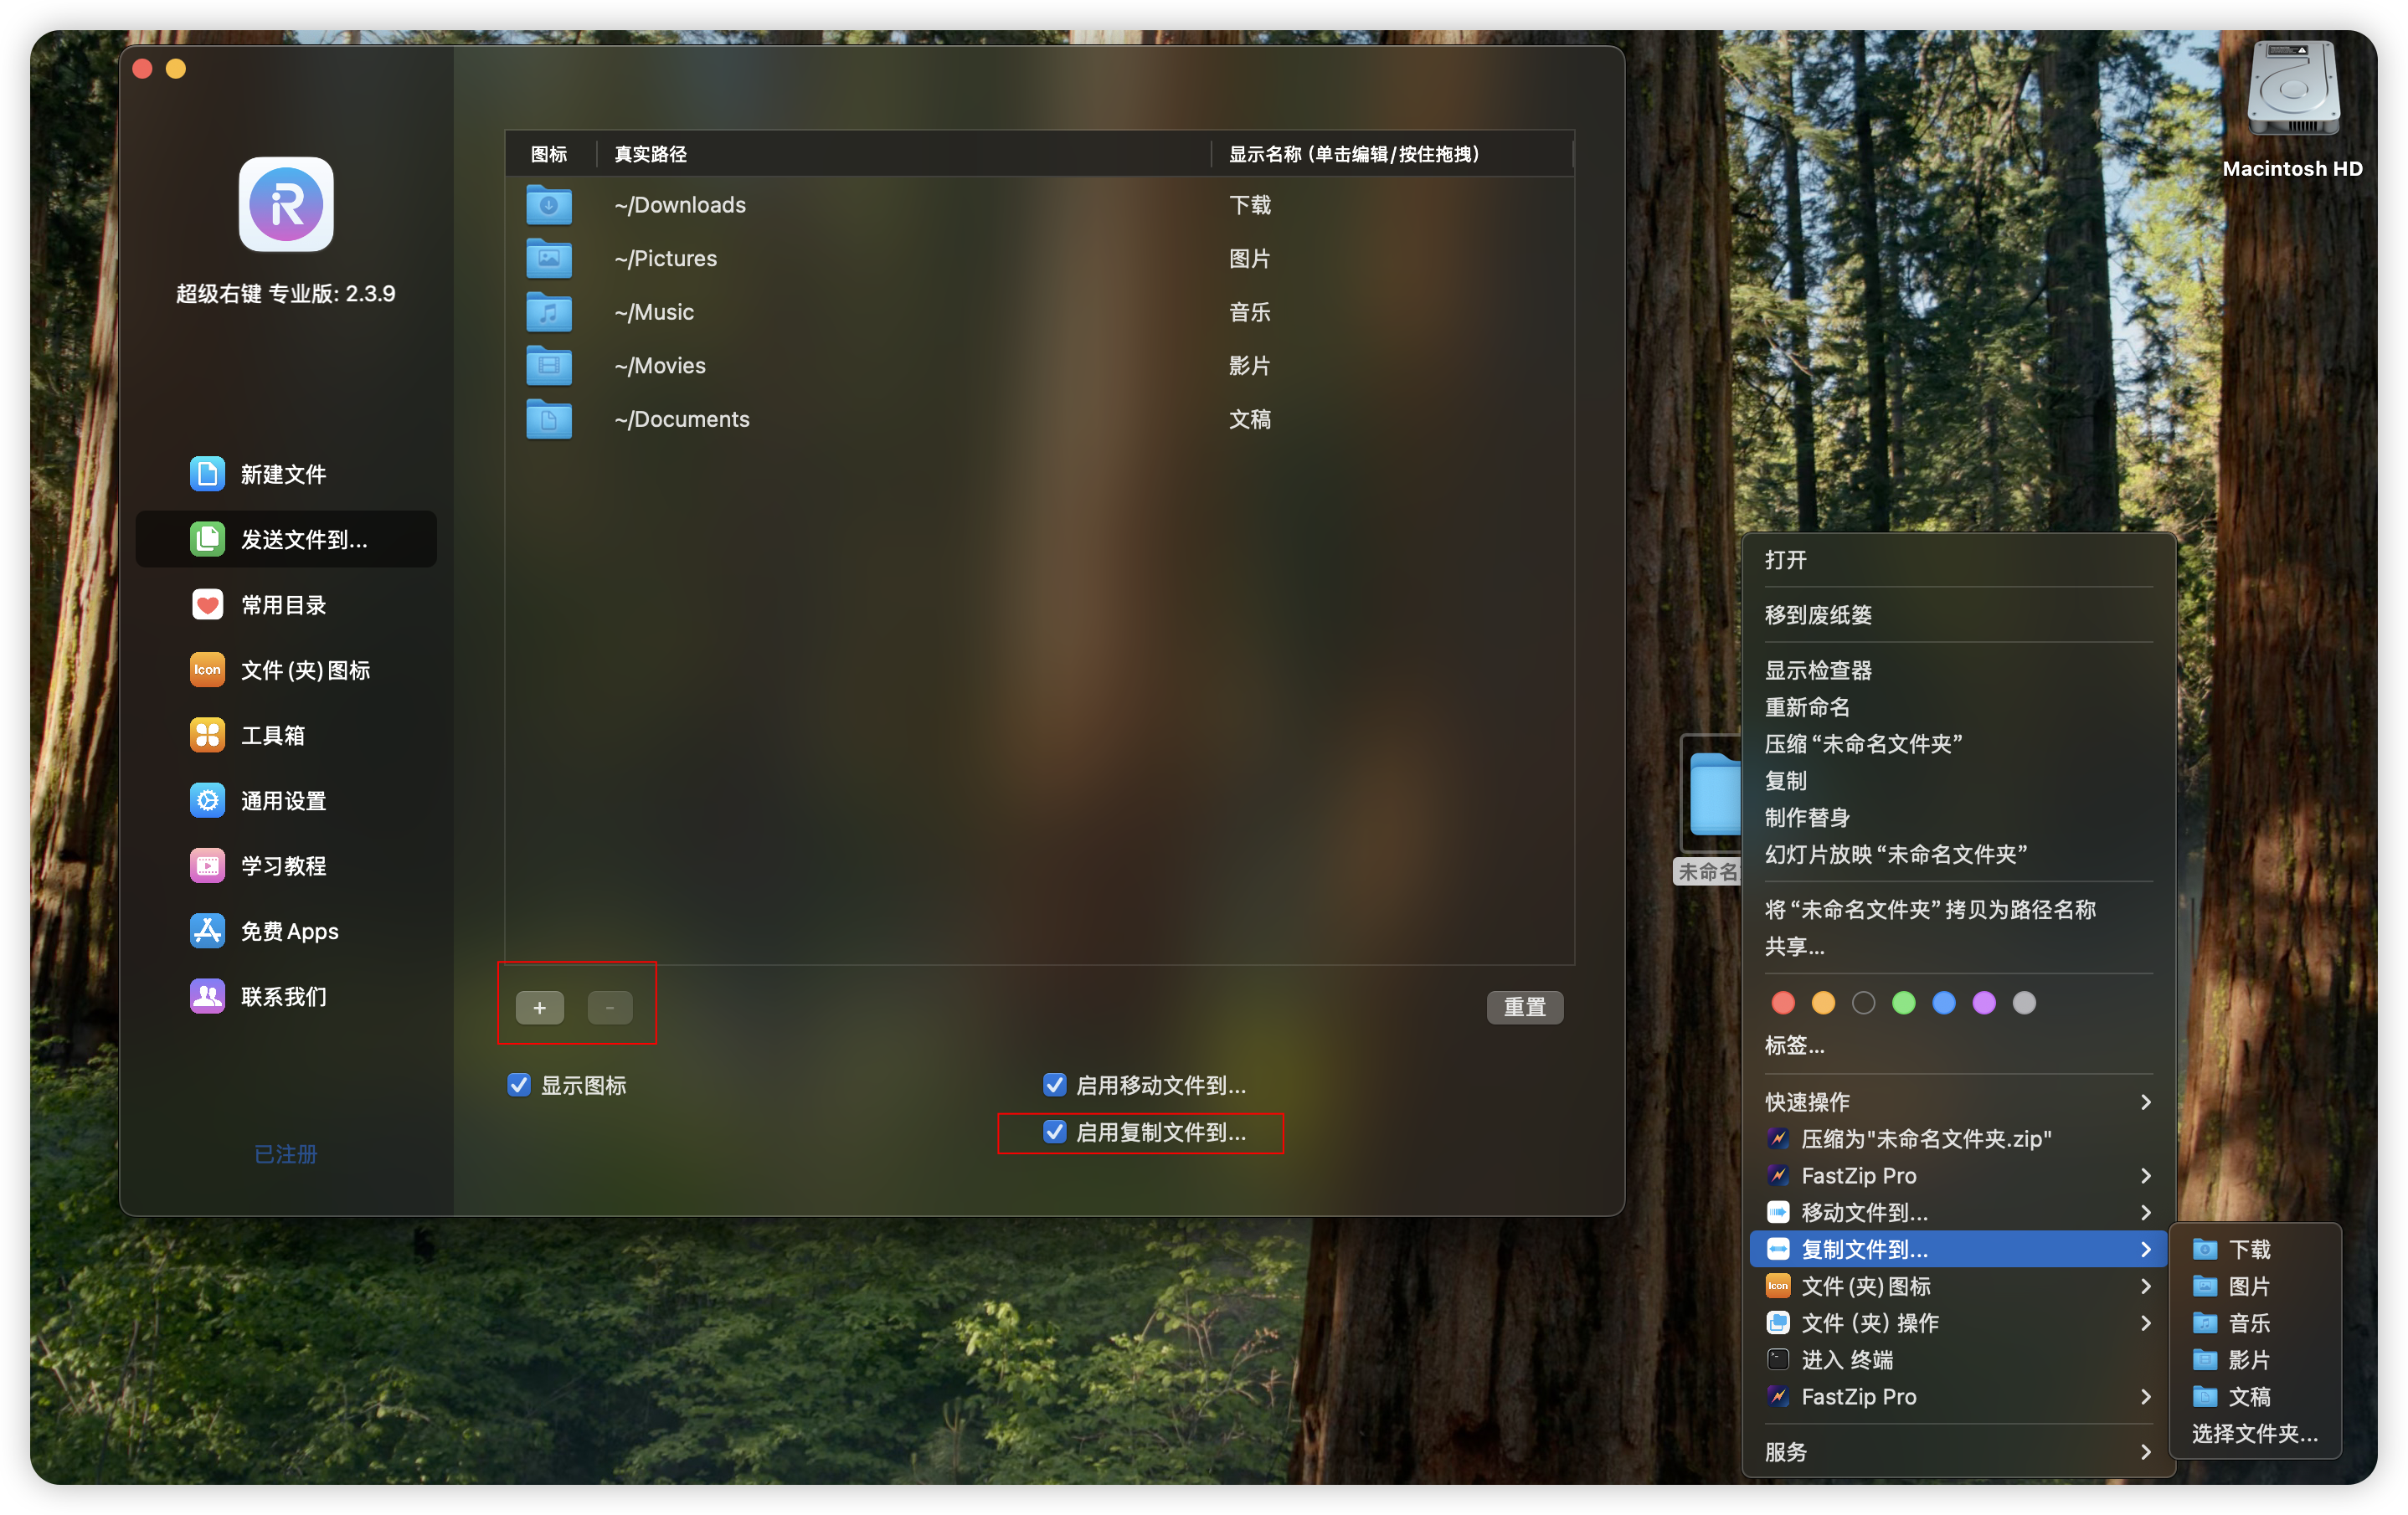Open the 免费 Apps section

coord(289,931)
